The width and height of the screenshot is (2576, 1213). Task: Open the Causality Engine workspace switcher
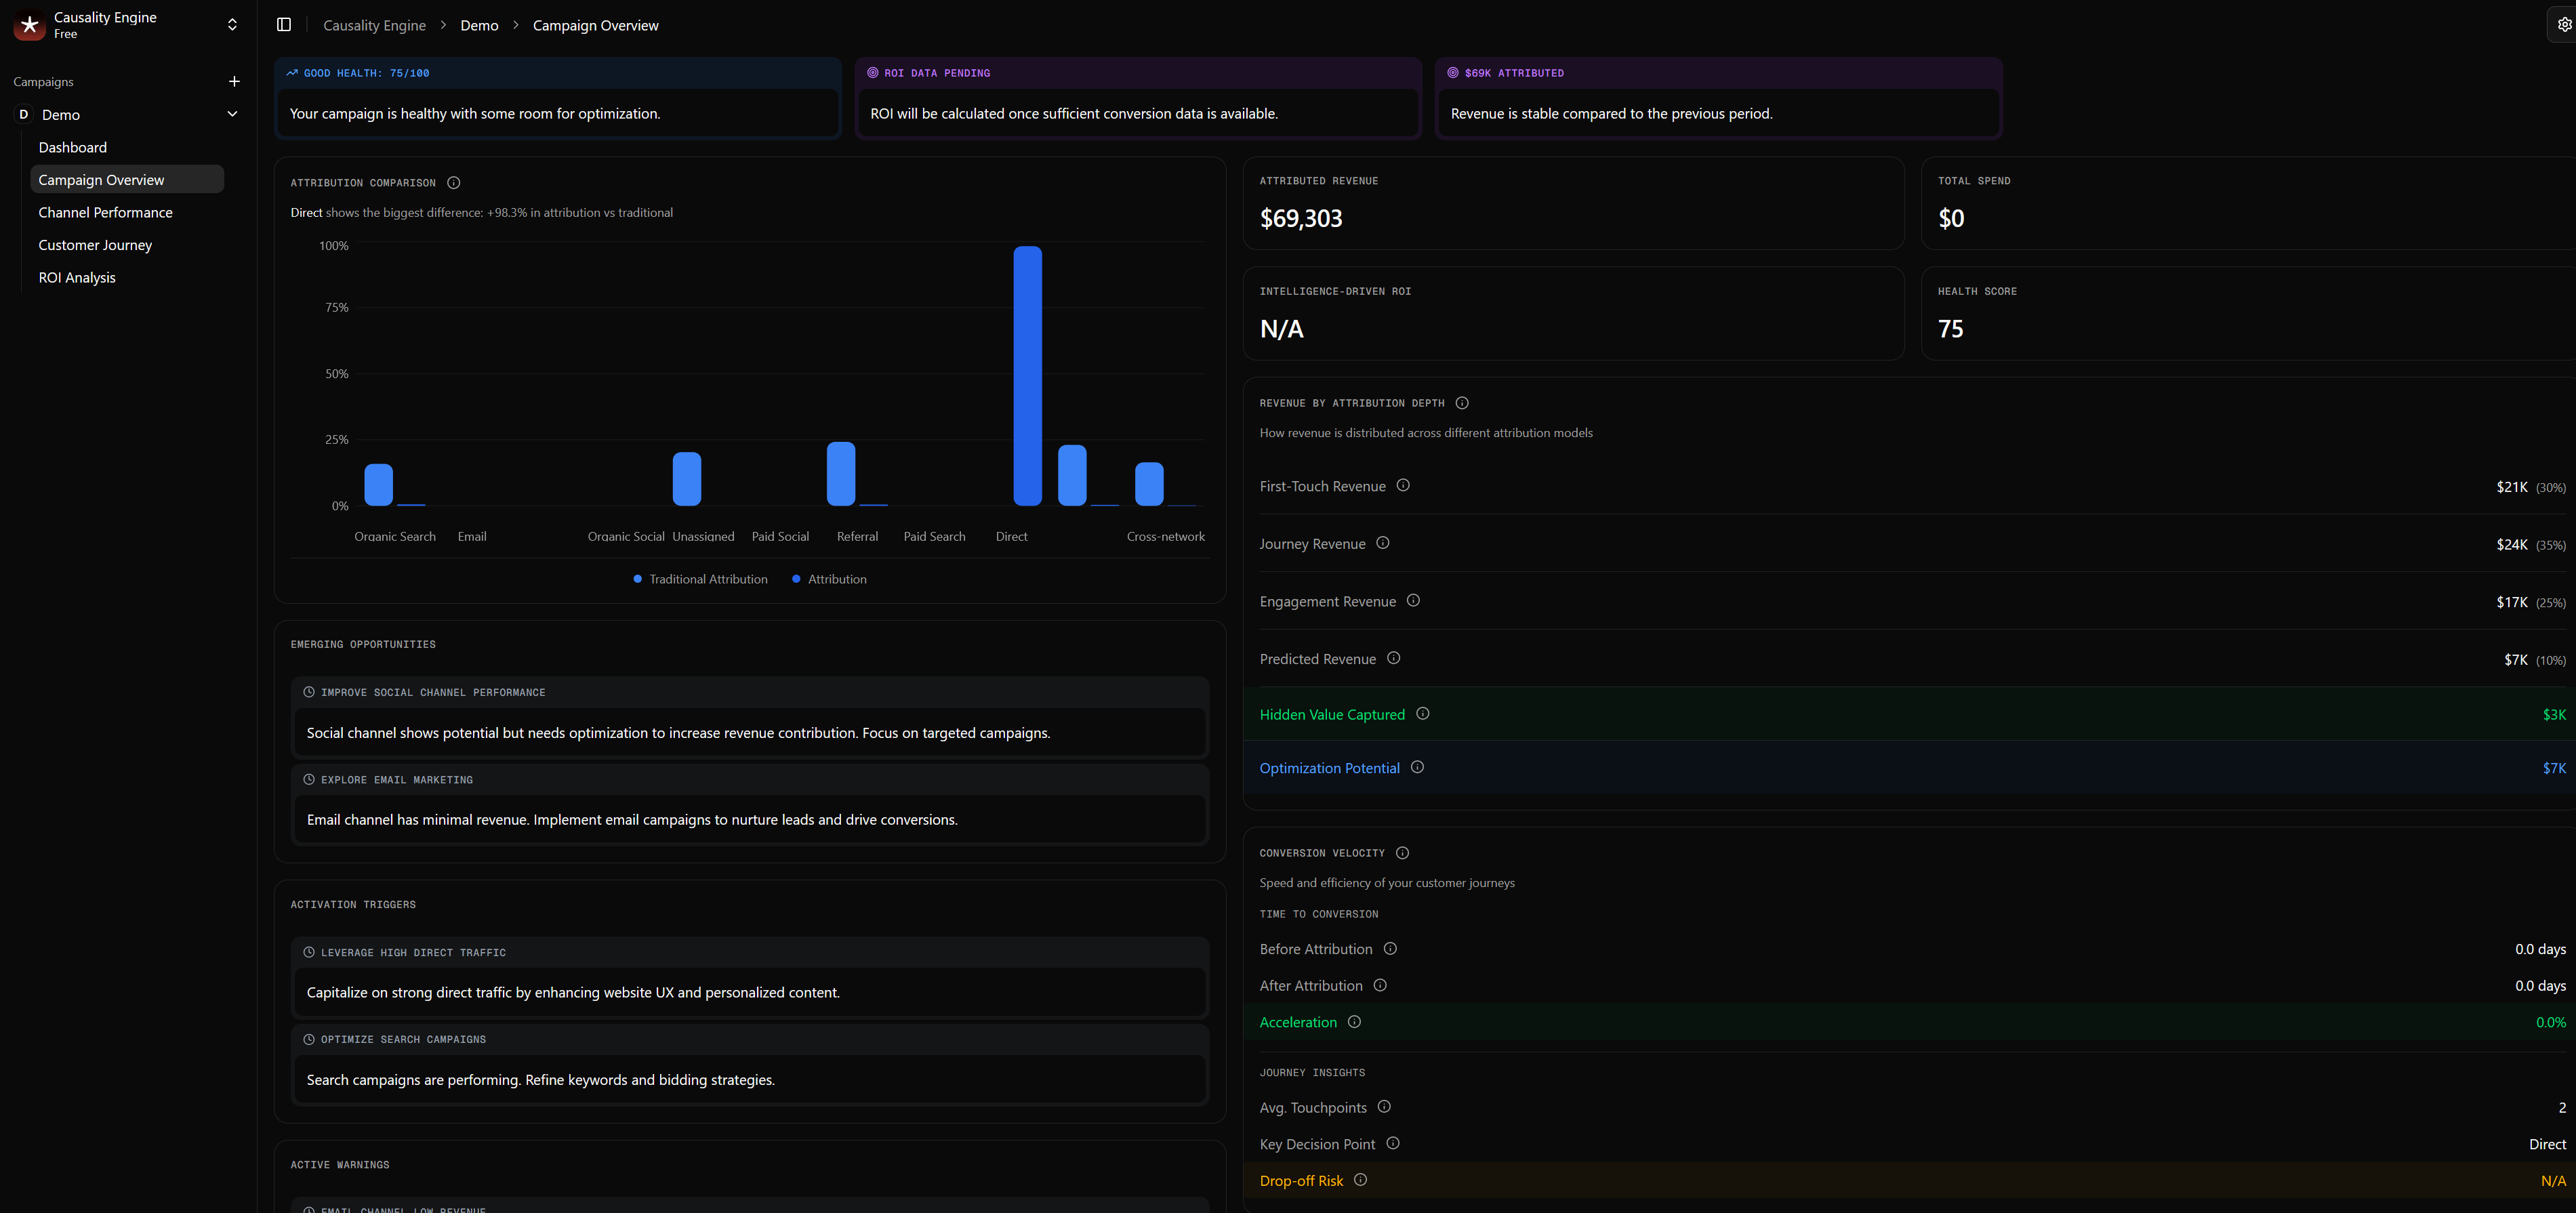[x=232, y=25]
